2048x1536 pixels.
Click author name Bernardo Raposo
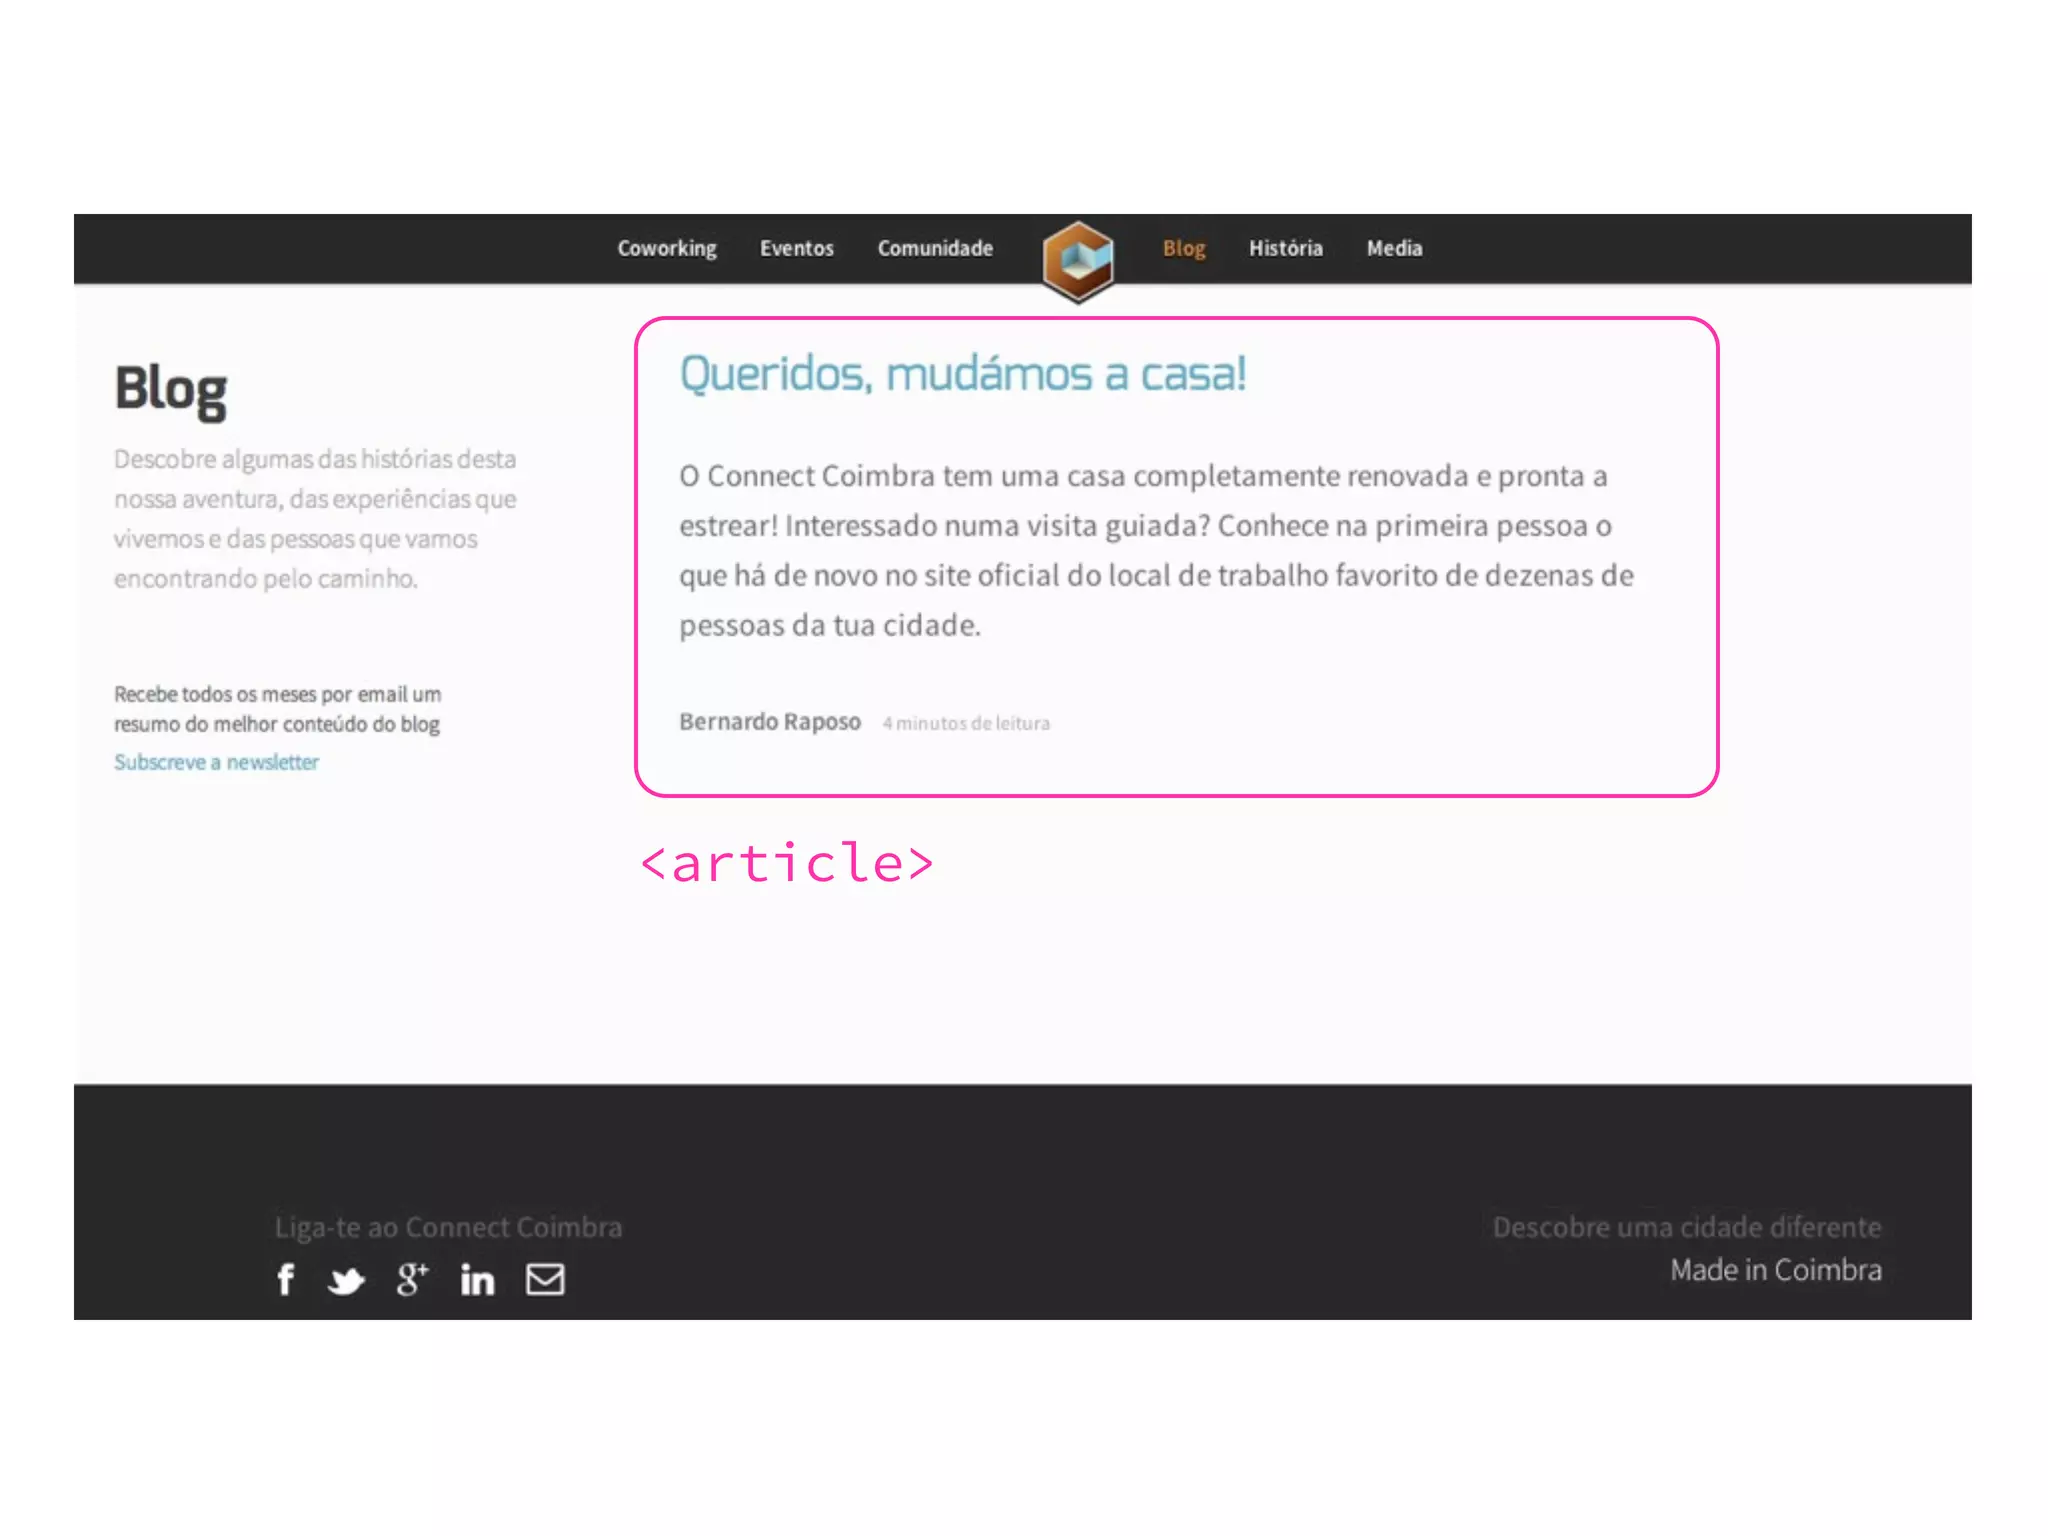pos(769,722)
